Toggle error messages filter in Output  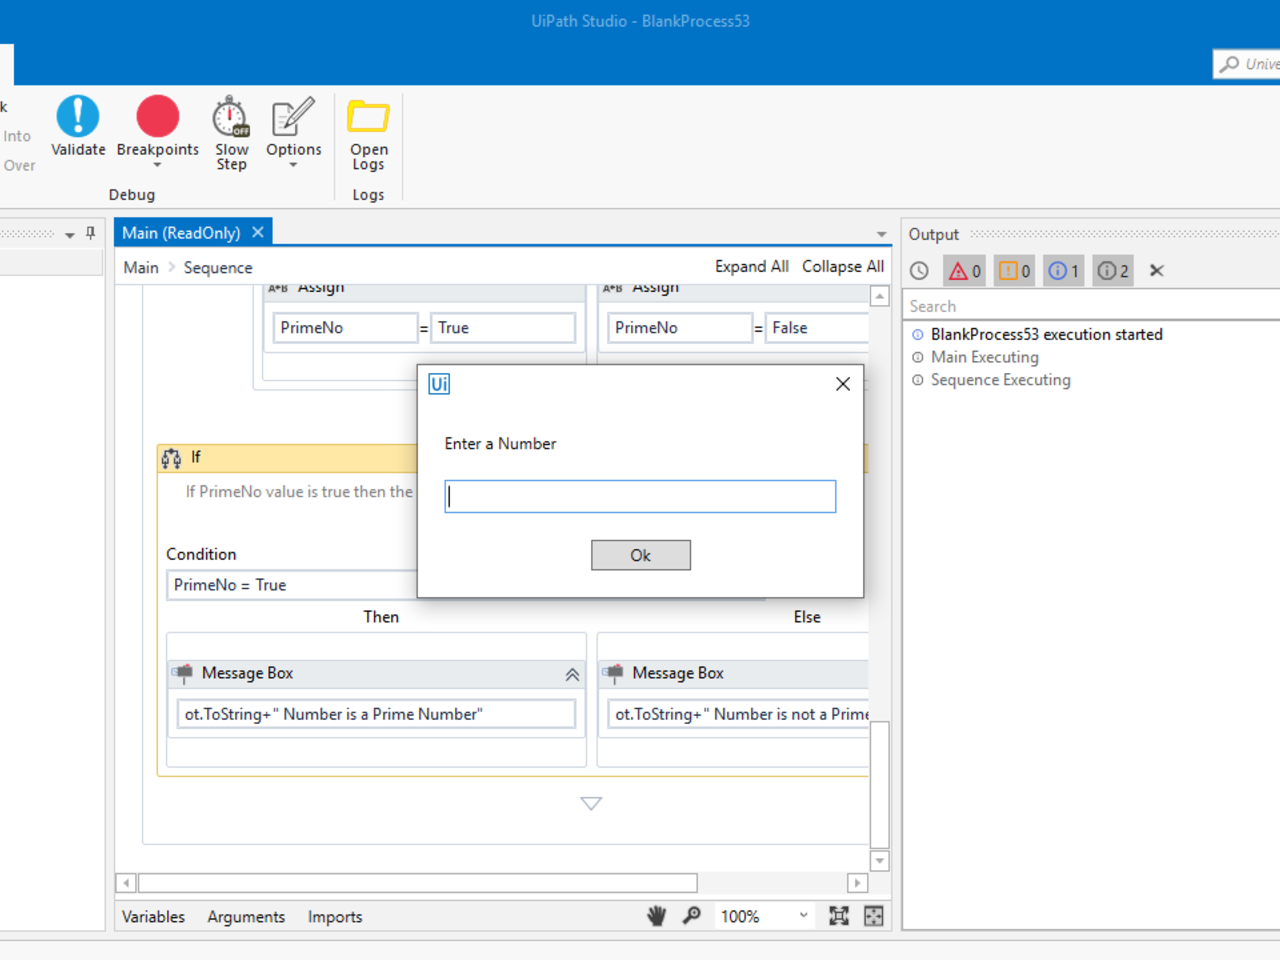(x=965, y=271)
